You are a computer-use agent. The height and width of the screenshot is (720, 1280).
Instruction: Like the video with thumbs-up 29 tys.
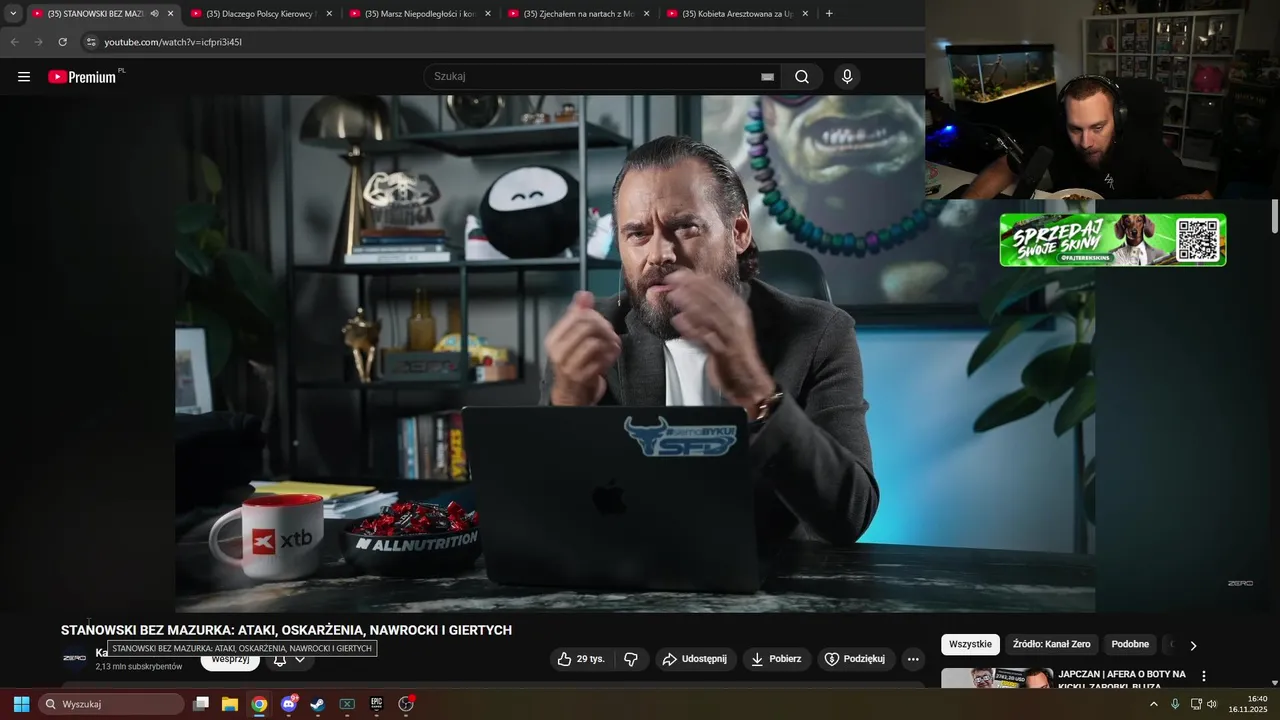(581, 659)
